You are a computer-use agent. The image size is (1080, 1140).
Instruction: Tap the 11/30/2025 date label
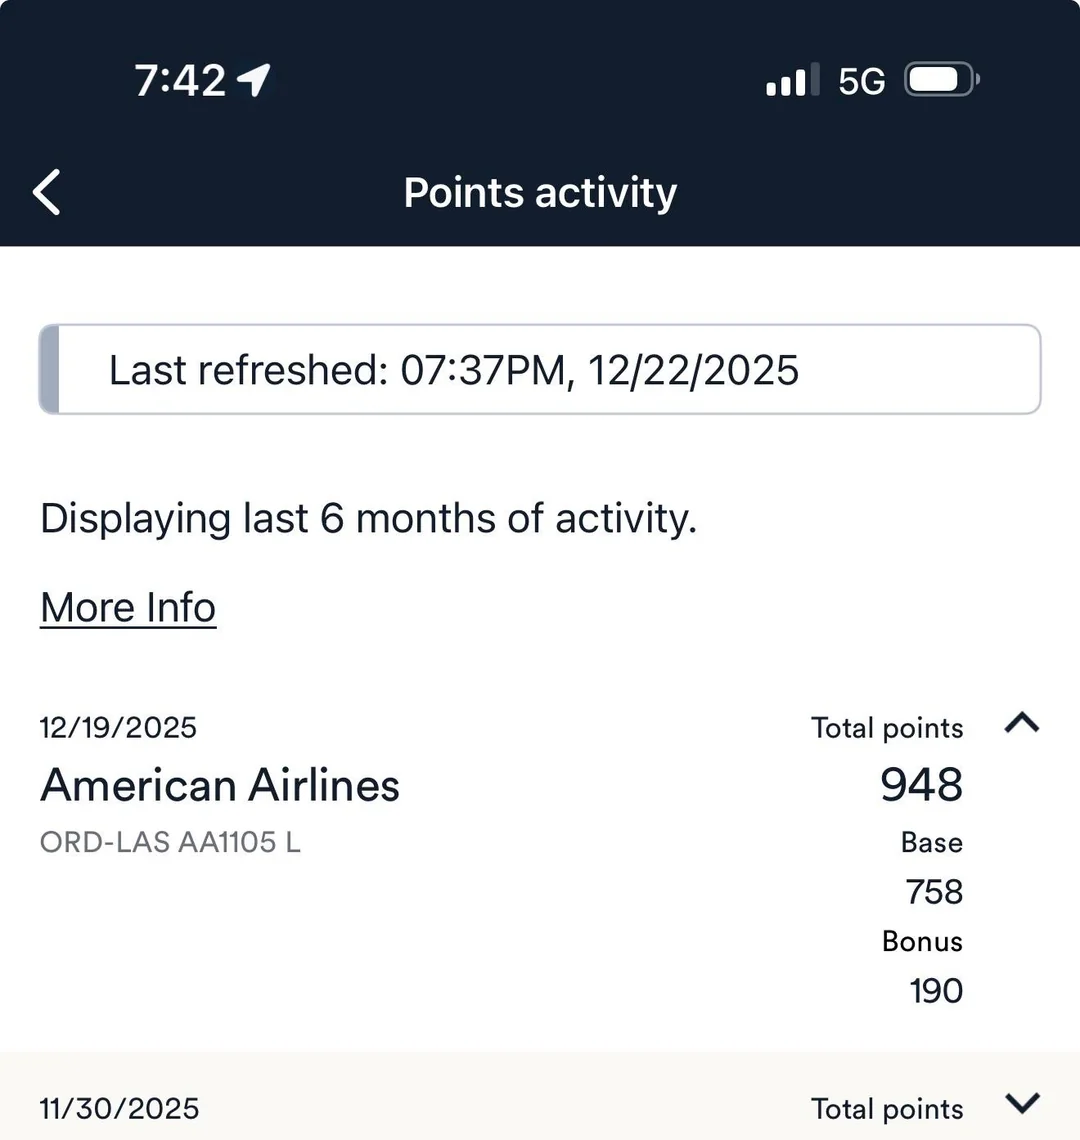tap(119, 1108)
